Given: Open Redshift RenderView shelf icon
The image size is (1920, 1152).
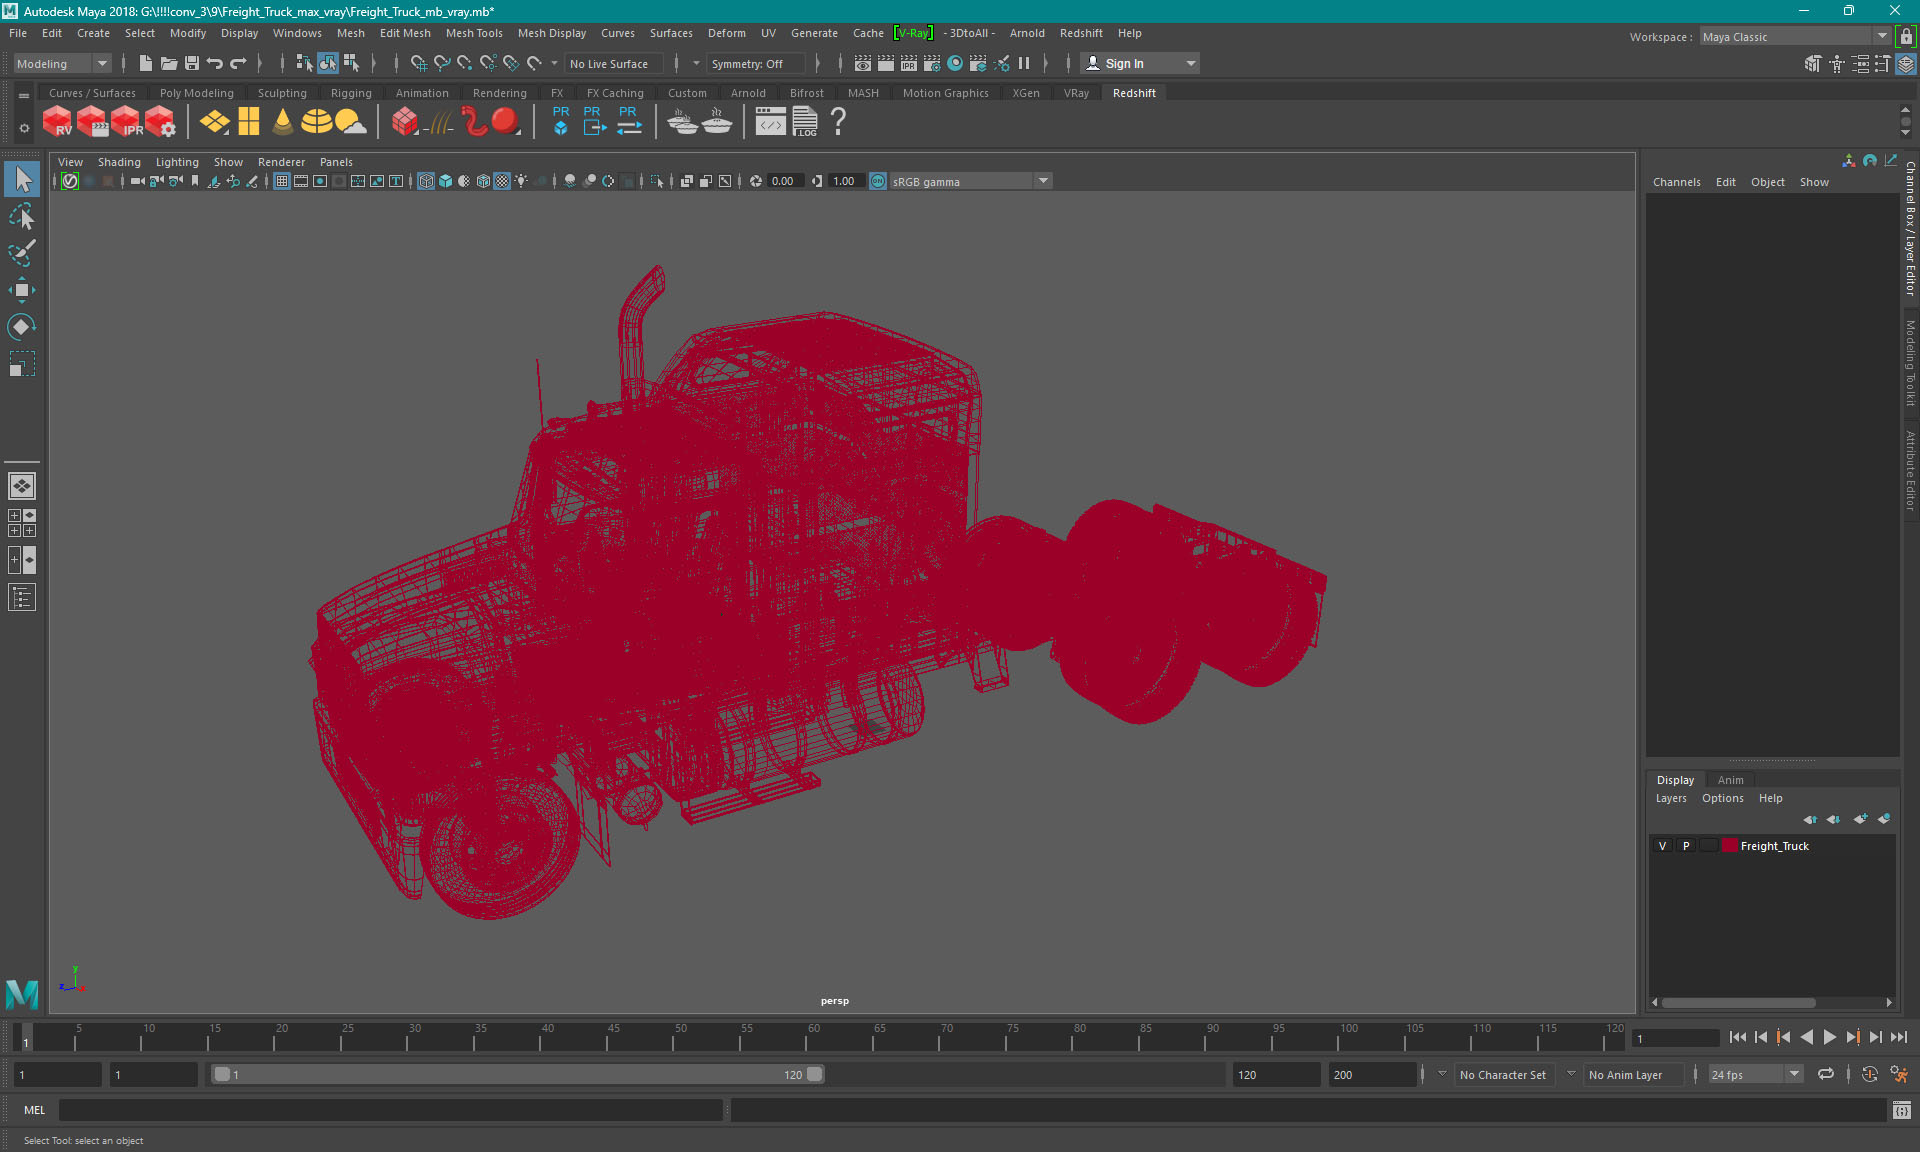Looking at the screenshot, I should coord(57,122).
